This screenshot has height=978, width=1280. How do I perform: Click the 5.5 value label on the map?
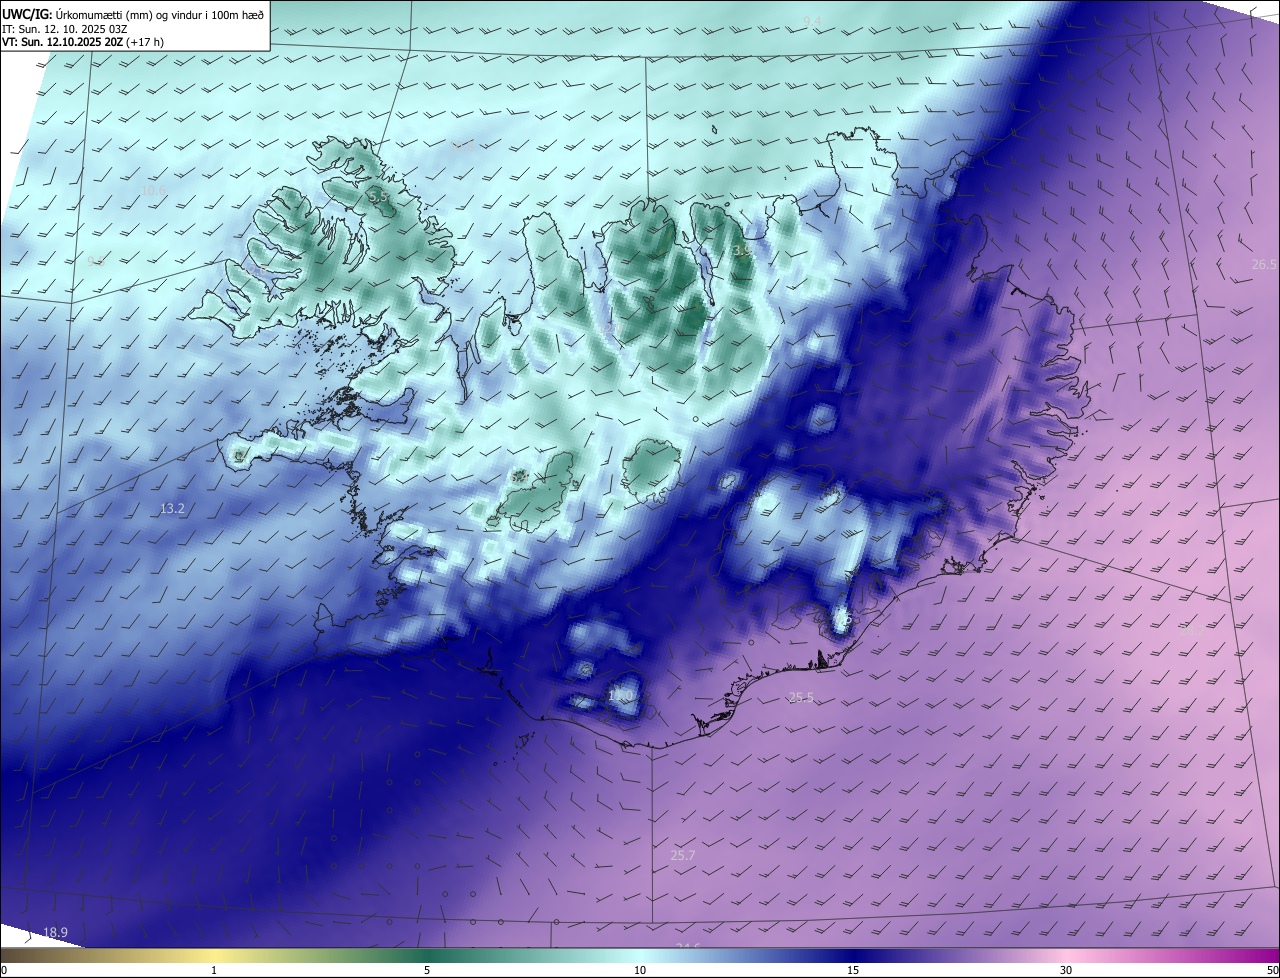tap(379, 198)
